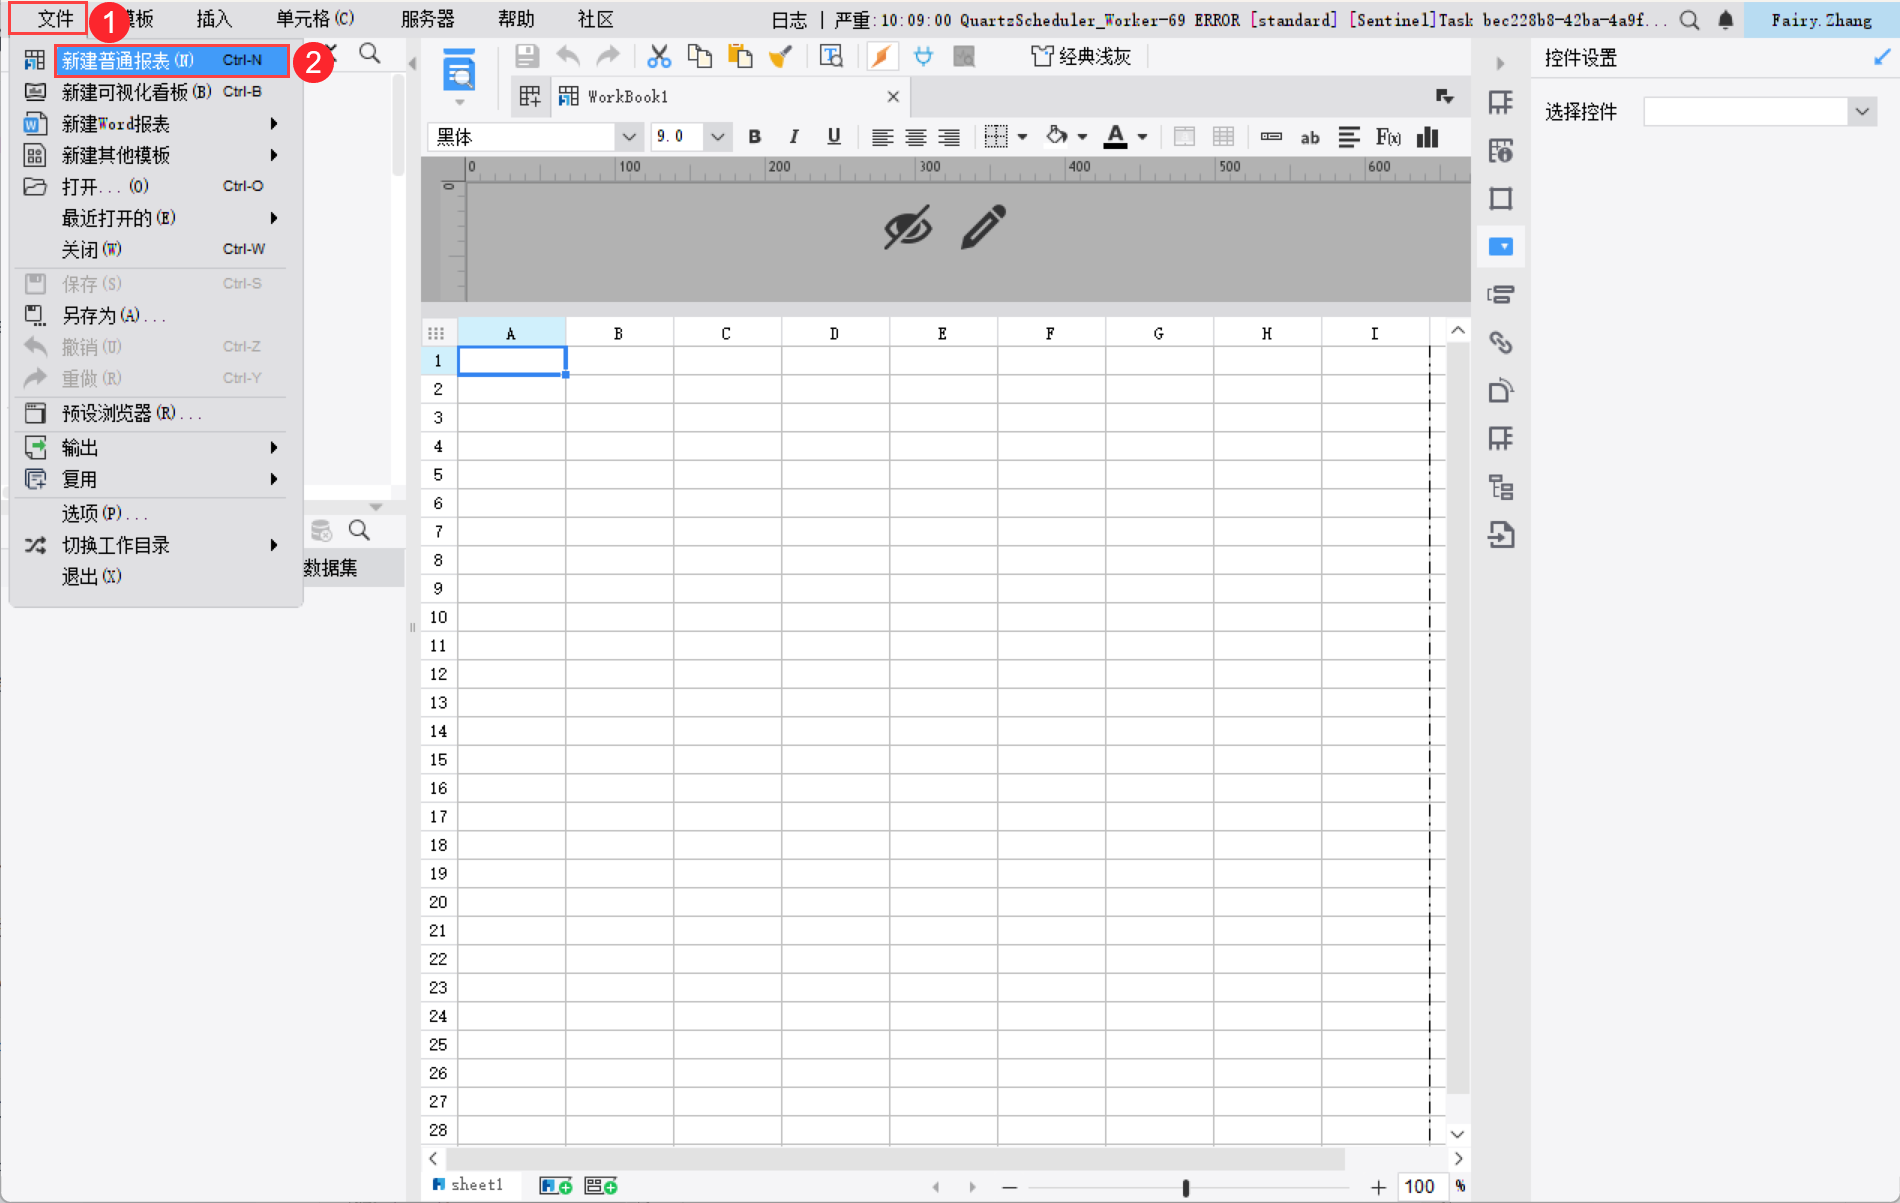The height and width of the screenshot is (1203, 1900).
Task: Click the large blue preview icon
Action: pos(459,72)
